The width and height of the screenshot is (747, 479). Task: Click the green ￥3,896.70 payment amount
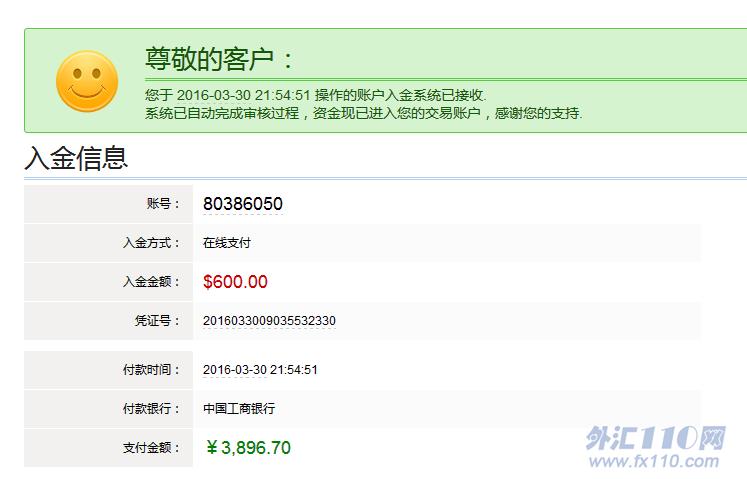pos(247,448)
